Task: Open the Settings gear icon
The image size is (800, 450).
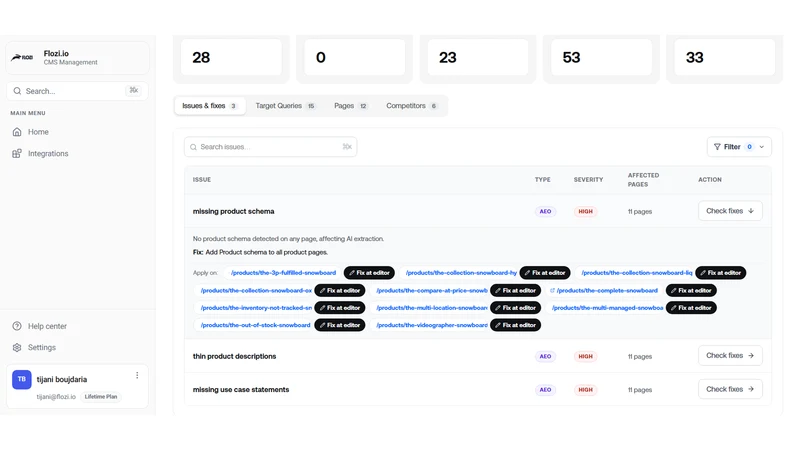Action: click(17, 347)
